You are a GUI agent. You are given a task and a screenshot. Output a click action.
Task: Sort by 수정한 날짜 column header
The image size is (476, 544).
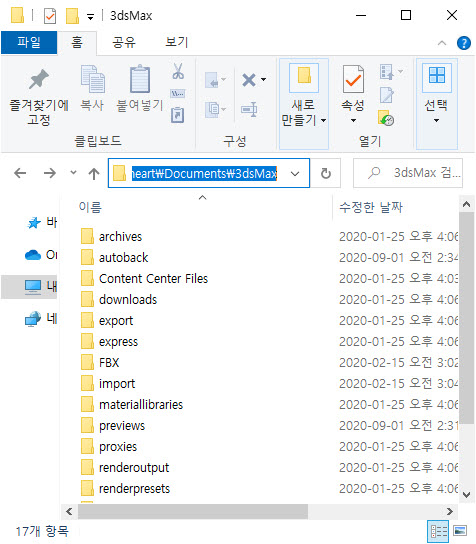(371, 207)
